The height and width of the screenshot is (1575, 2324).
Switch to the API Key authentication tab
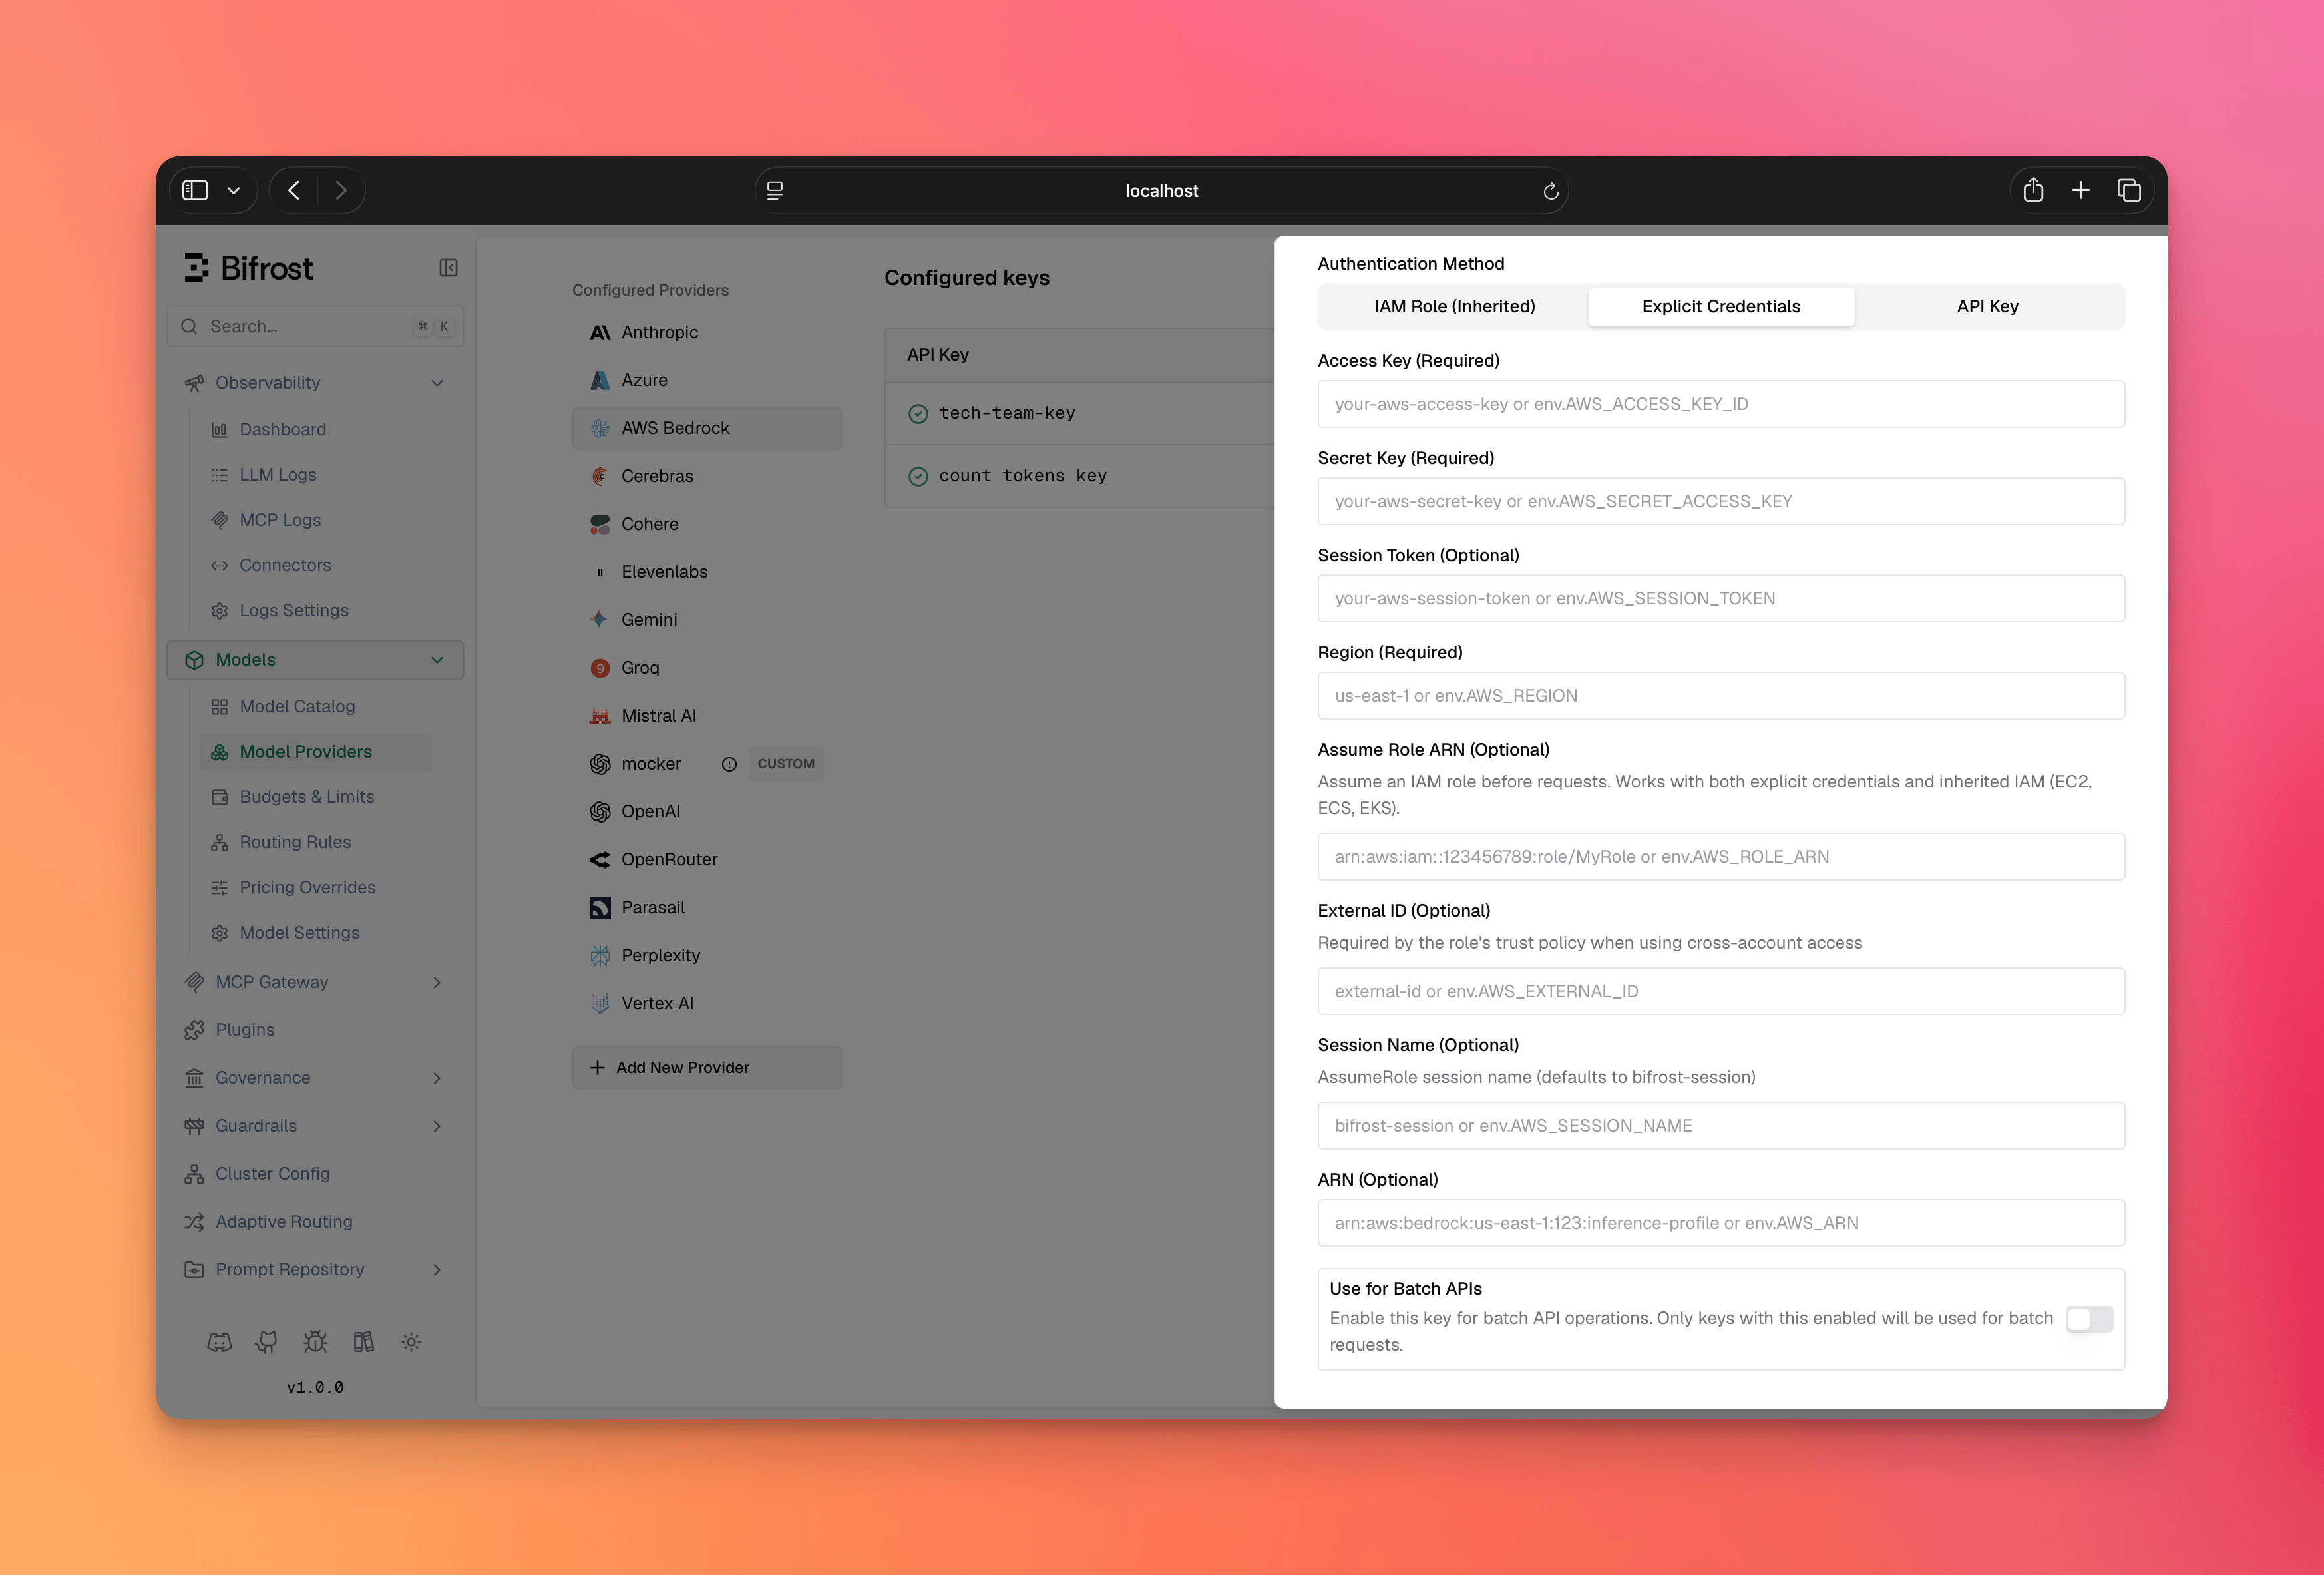coord(1987,306)
